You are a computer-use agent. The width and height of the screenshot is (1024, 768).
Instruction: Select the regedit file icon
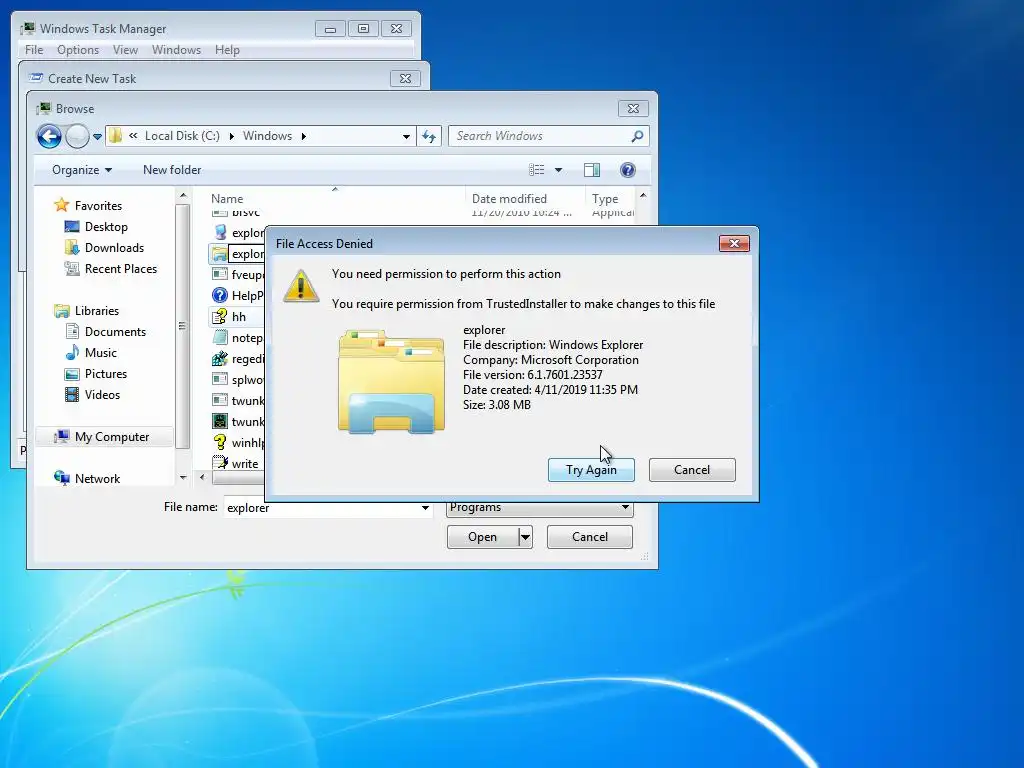220,359
